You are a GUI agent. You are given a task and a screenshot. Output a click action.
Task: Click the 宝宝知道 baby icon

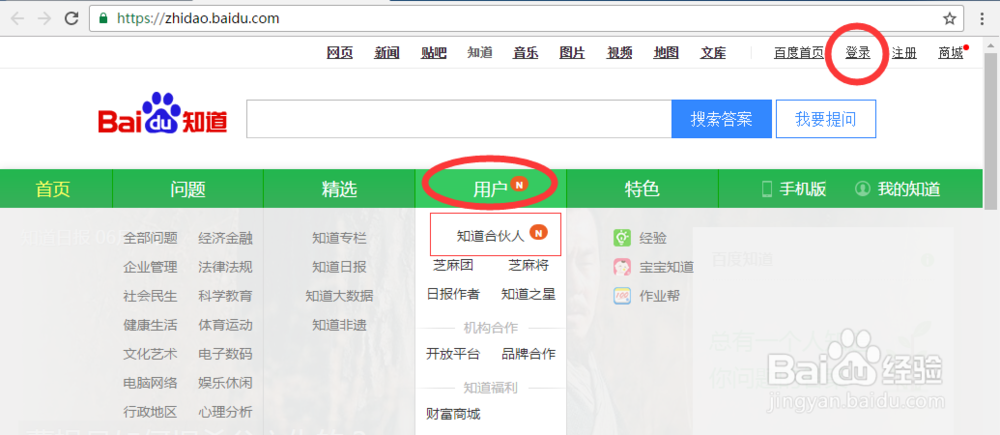click(x=622, y=267)
